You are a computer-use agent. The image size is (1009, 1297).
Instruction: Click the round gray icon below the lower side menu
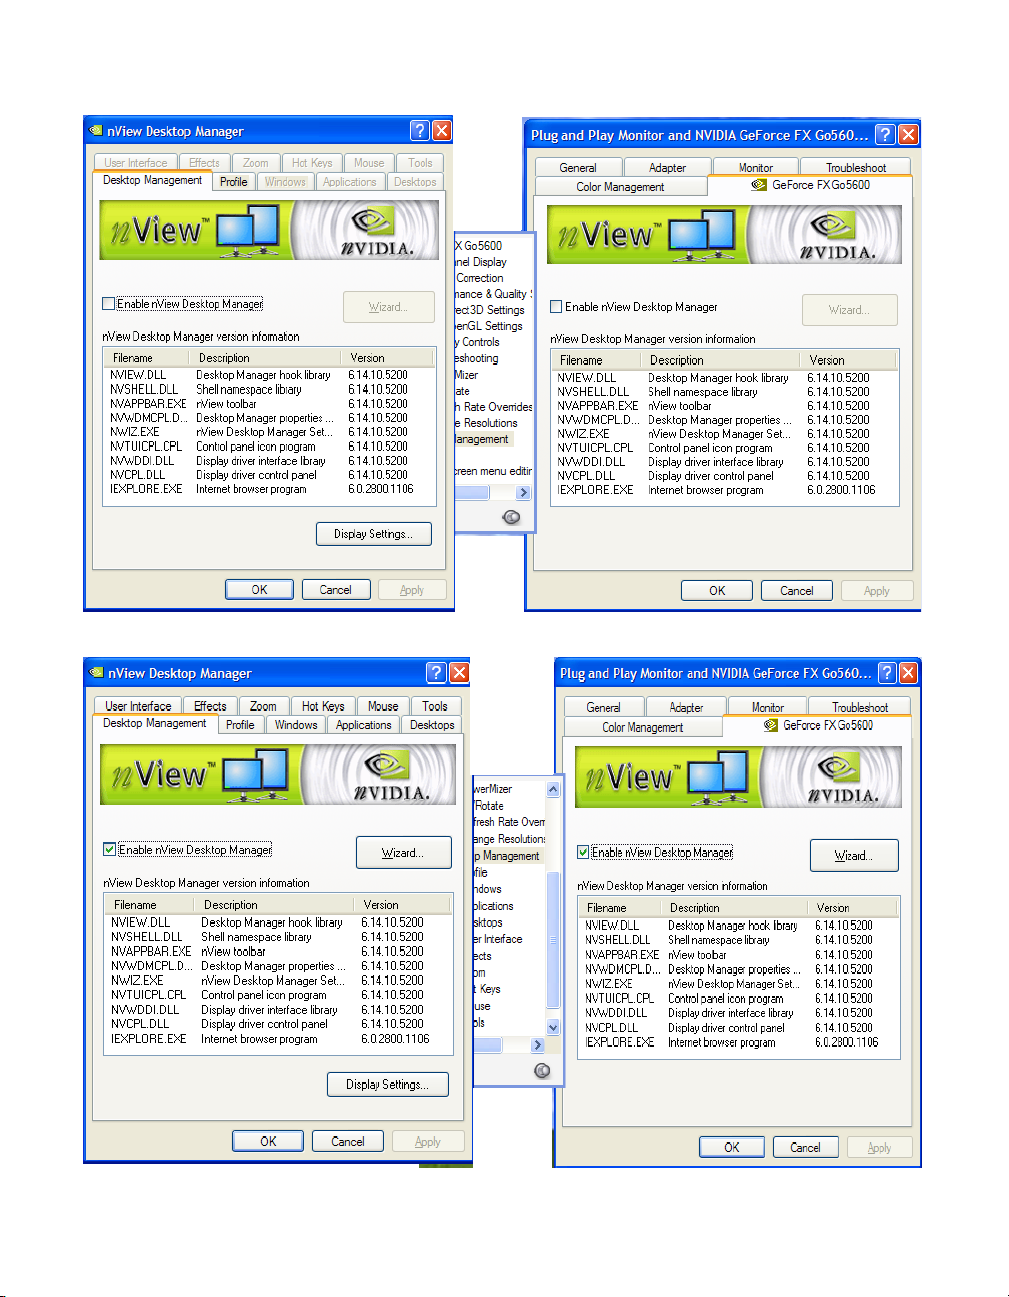tap(542, 1071)
